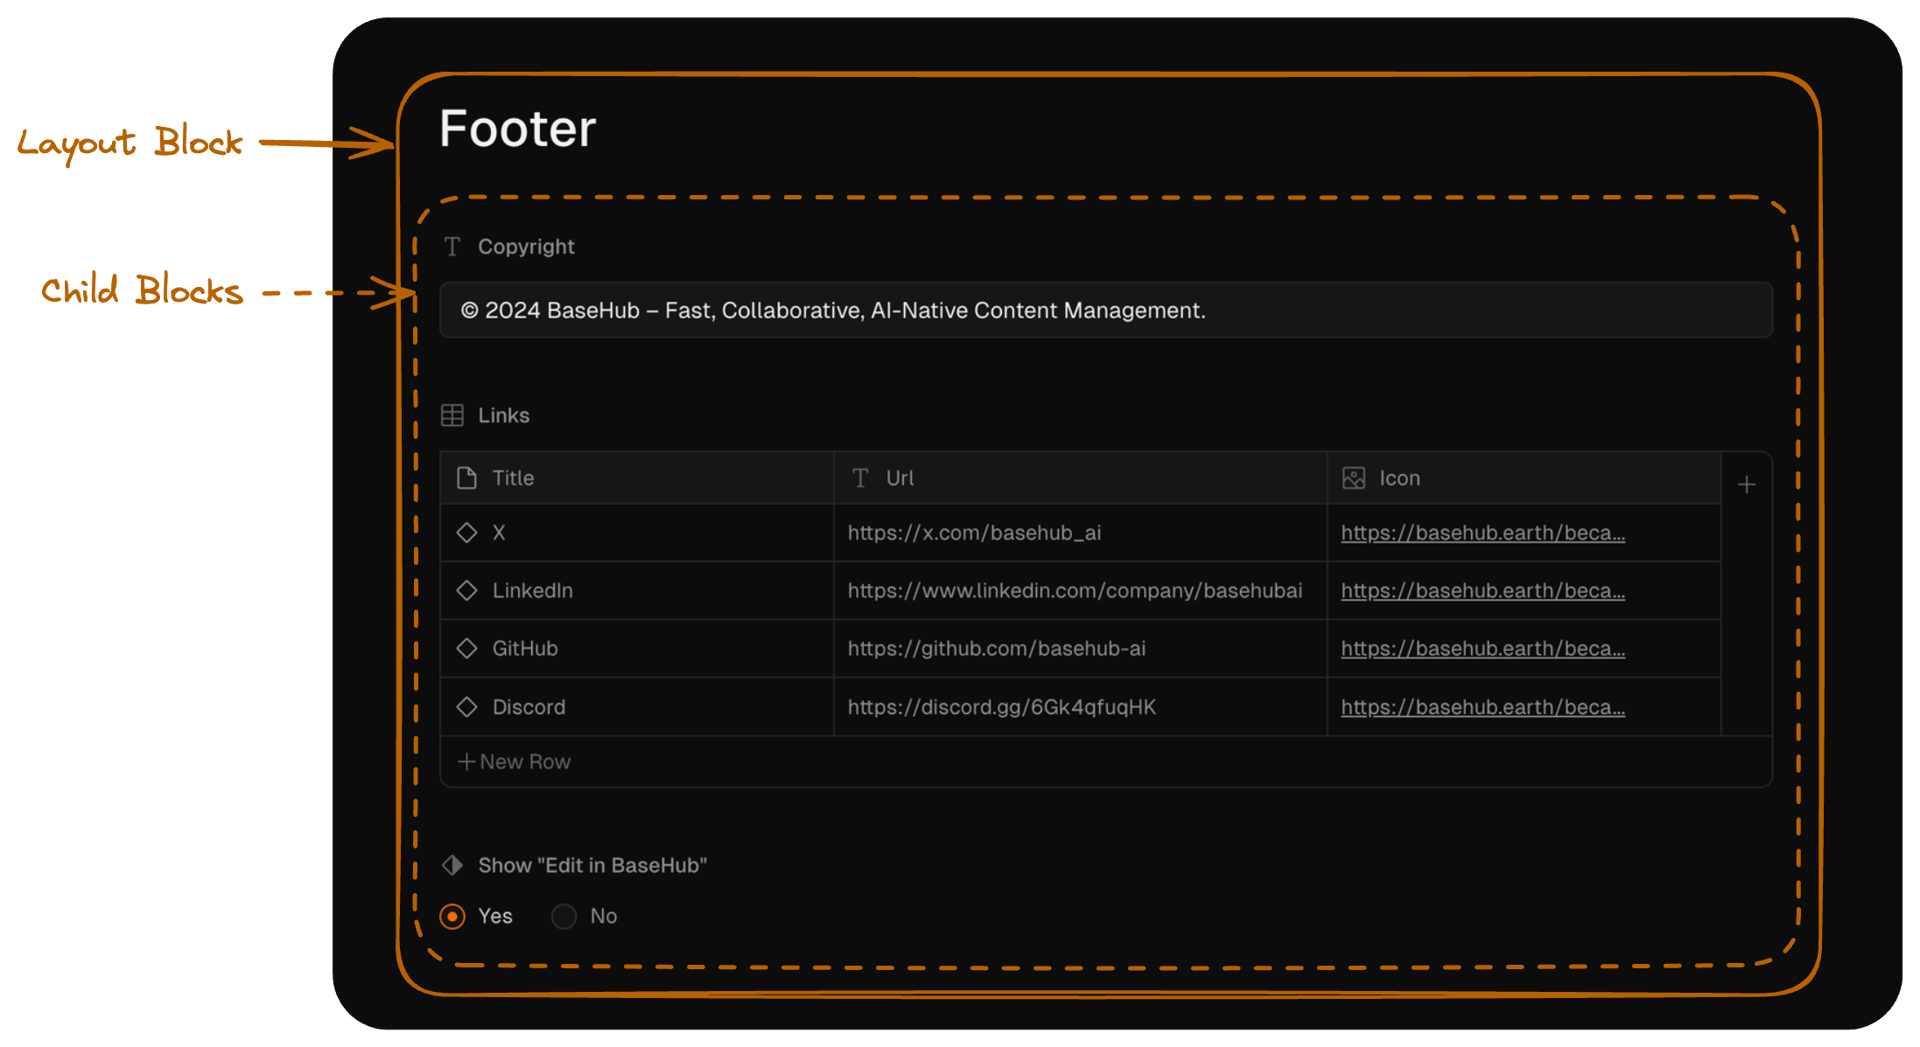Click the text icon next to Copyright
The image size is (1920, 1047).
(x=452, y=247)
